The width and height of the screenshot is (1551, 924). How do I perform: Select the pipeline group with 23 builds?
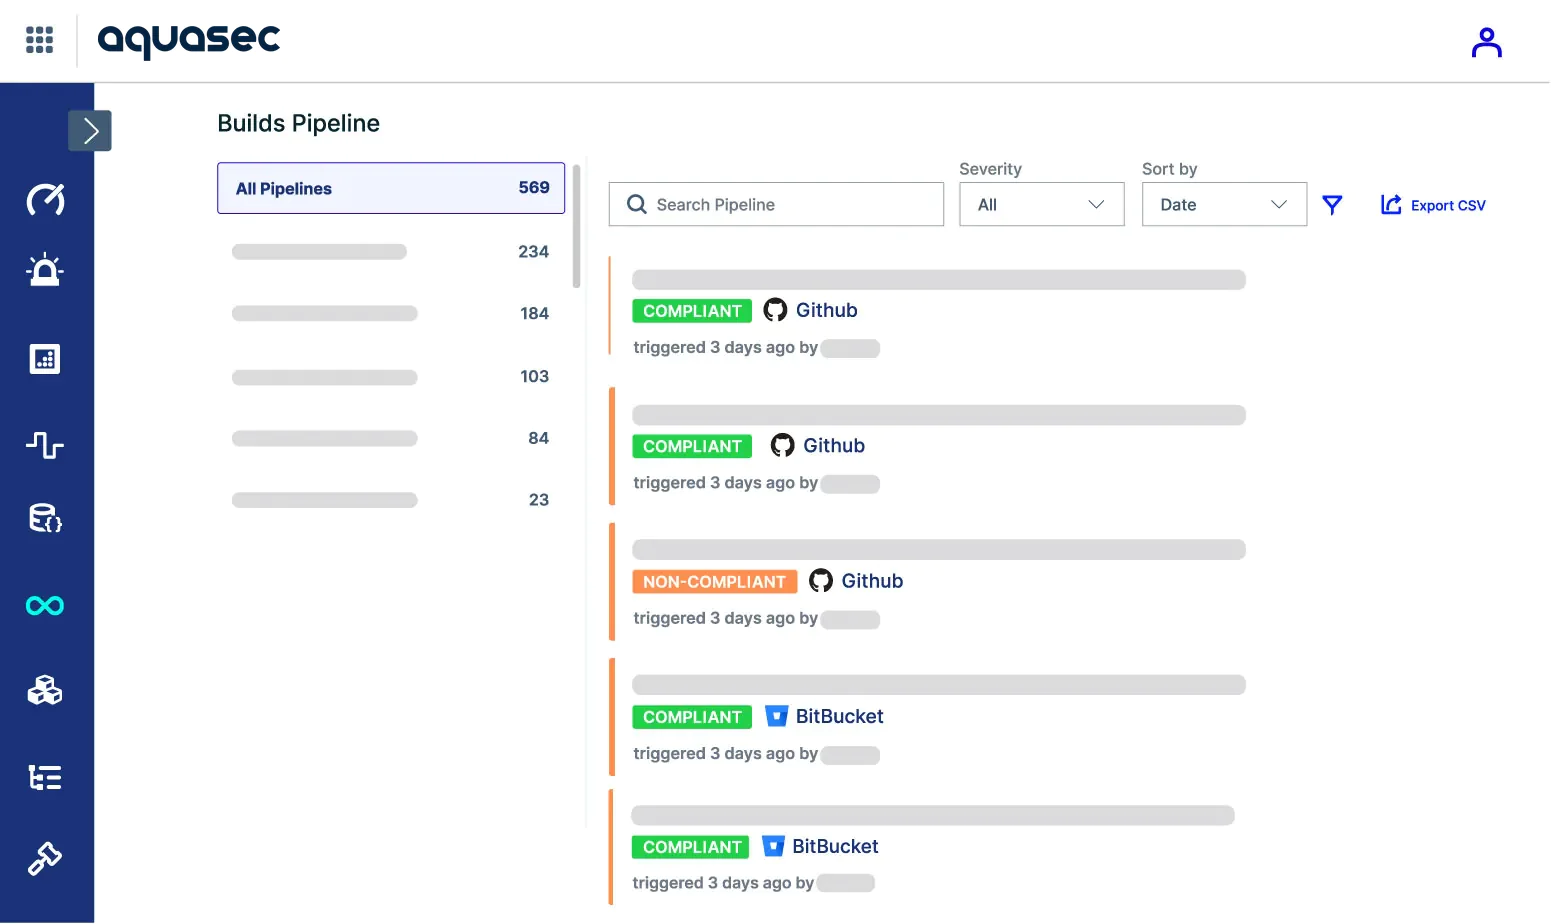(x=391, y=500)
